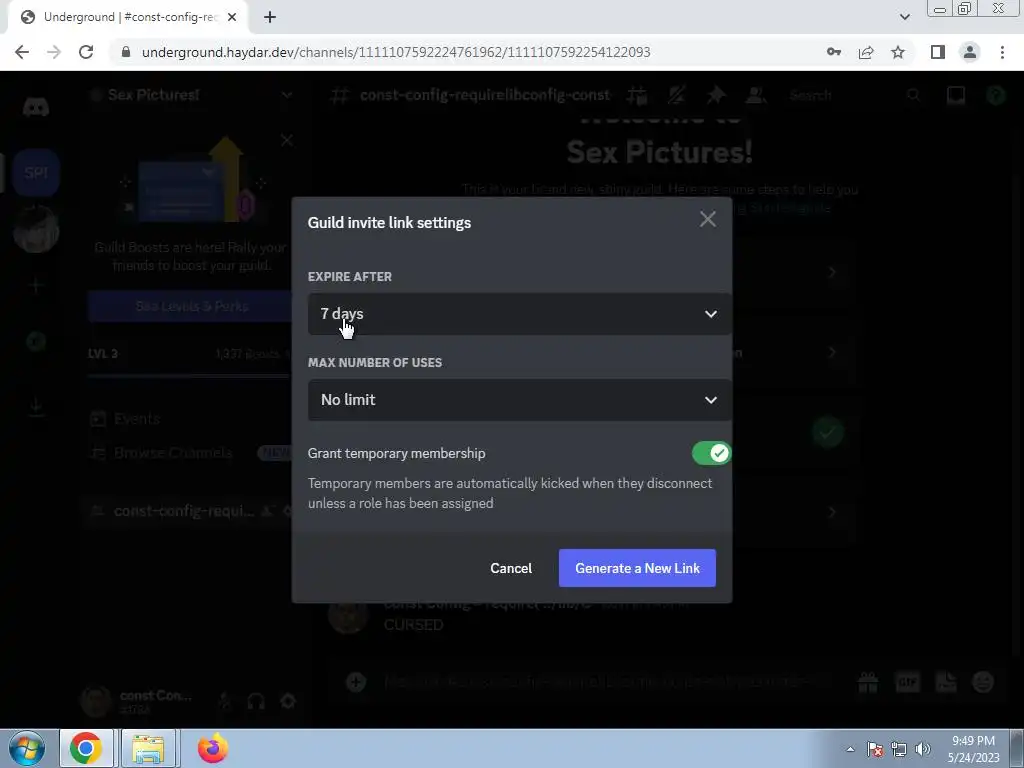Viewport: 1024px width, 768px height.
Task: Close the Underground tab
Action: coord(232,18)
